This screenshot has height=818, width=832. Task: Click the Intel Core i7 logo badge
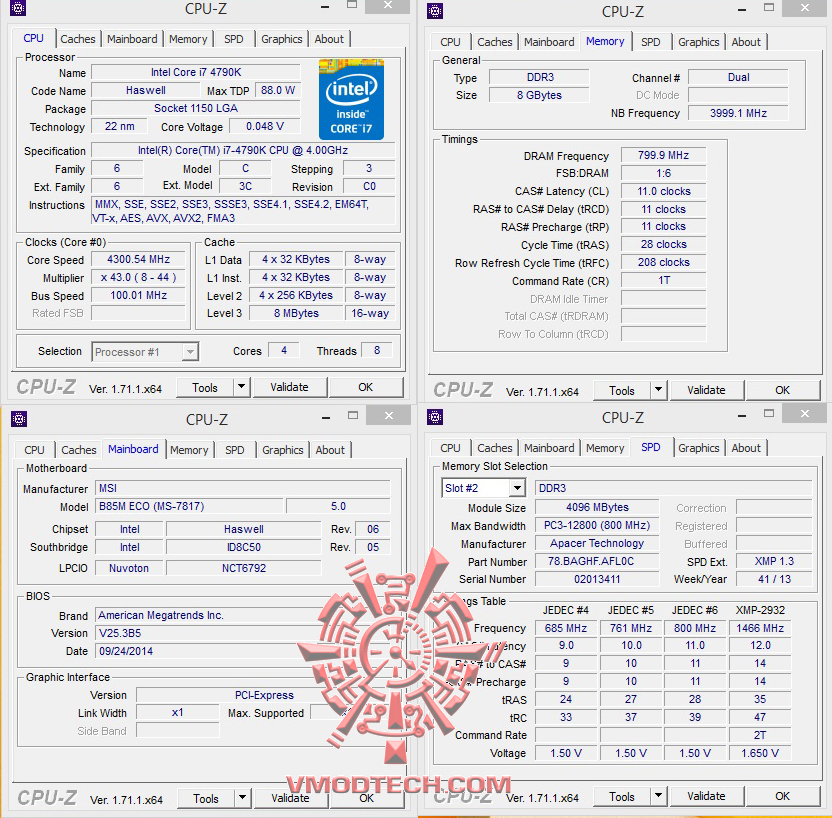(351, 100)
